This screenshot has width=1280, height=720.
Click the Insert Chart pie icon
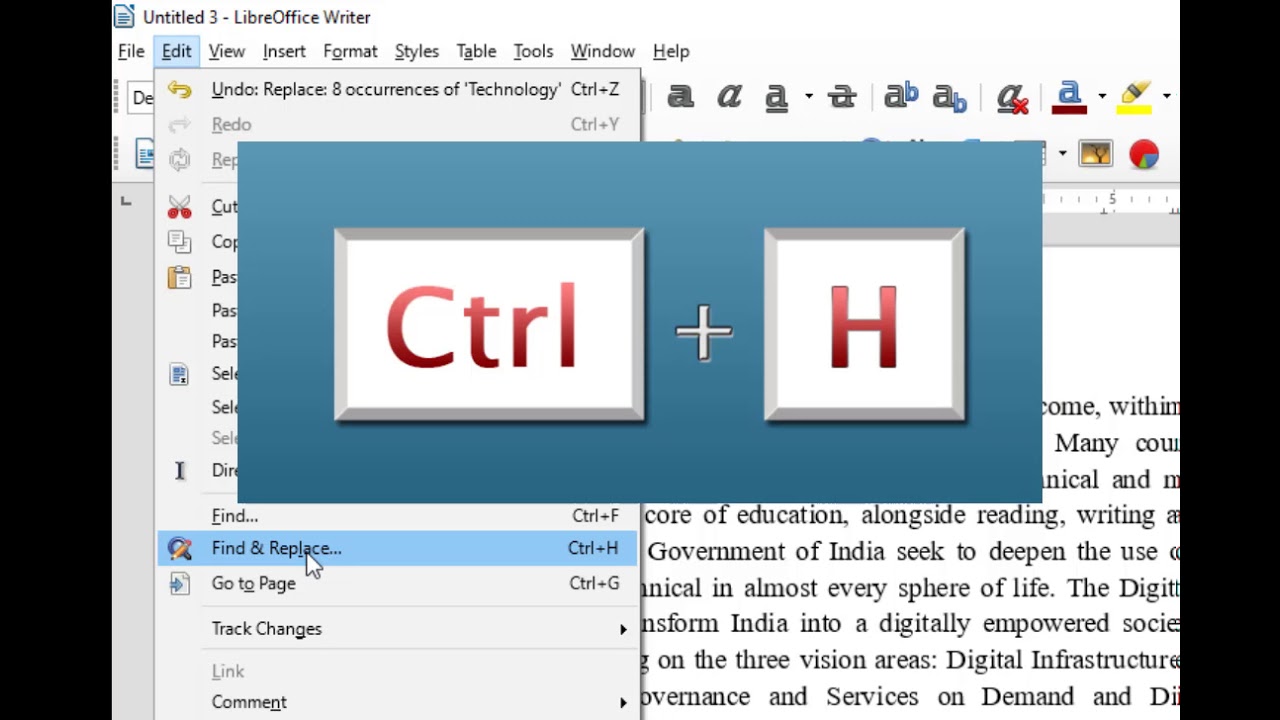1144,154
